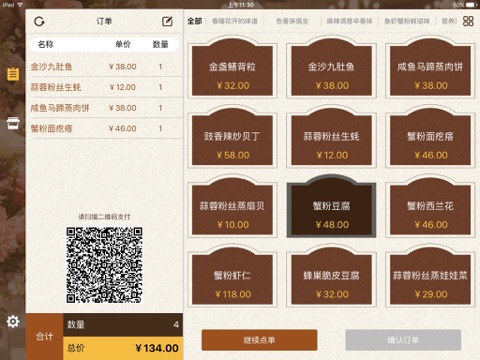Tap the refresh order icon
The height and width of the screenshot is (360, 480).
[39, 22]
